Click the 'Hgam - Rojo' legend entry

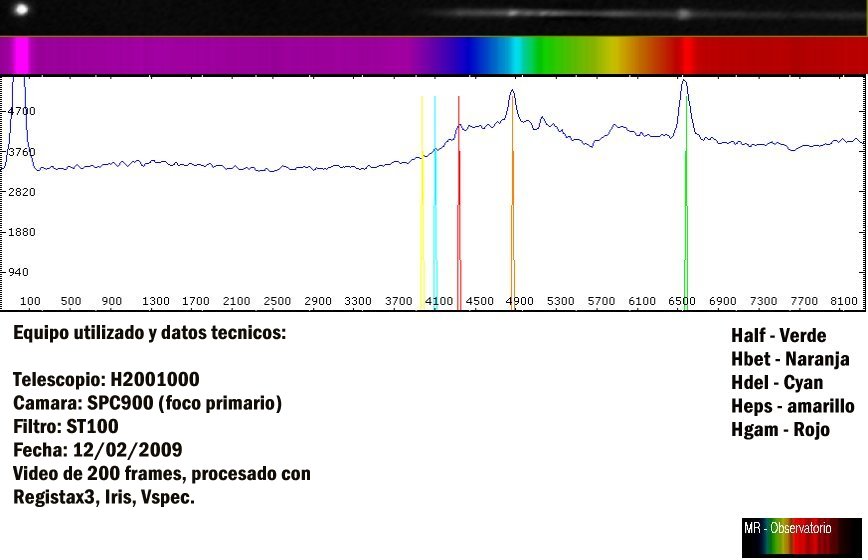click(x=780, y=429)
